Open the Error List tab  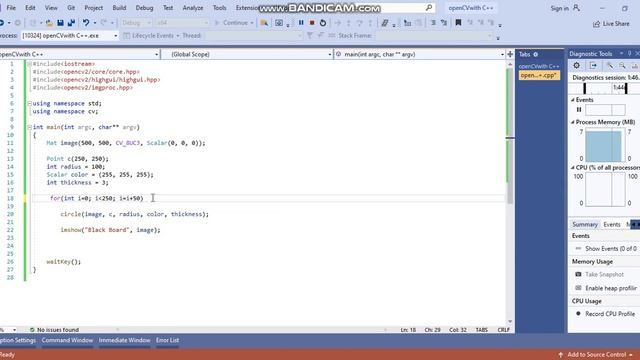tap(167, 340)
